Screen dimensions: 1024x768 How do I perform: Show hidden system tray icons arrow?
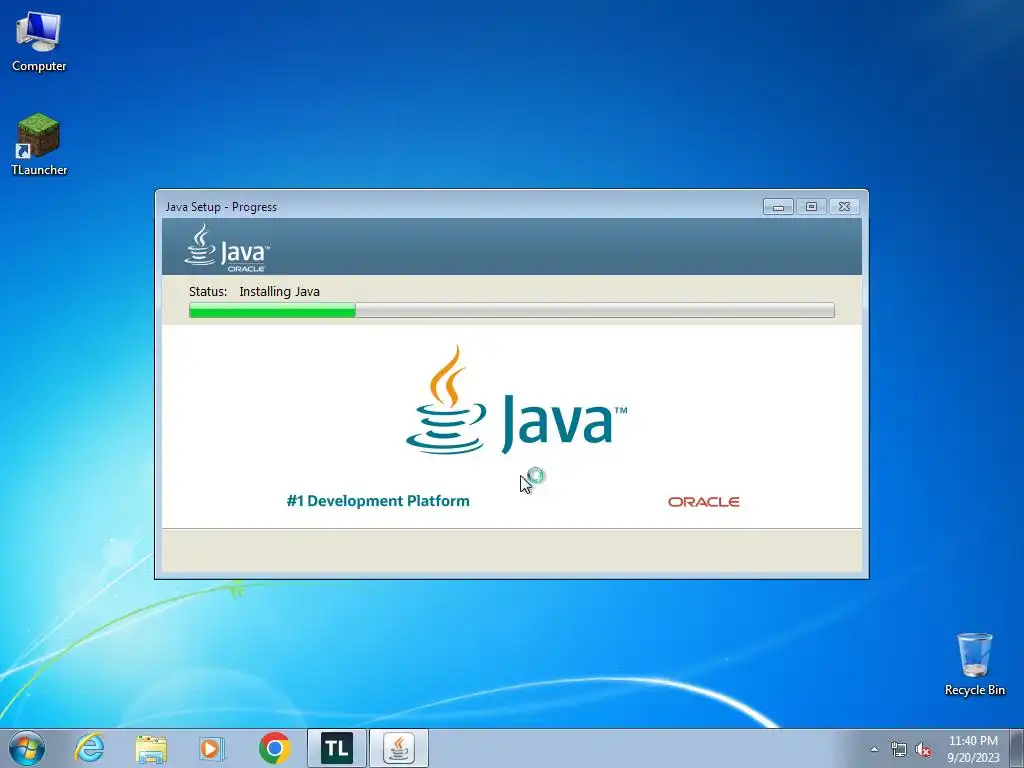874,749
